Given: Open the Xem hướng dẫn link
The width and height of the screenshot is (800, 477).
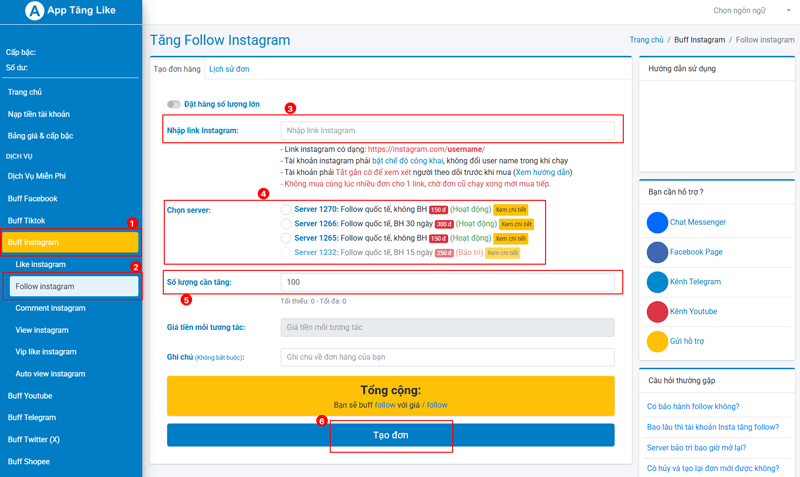Looking at the screenshot, I should [543, 172].
